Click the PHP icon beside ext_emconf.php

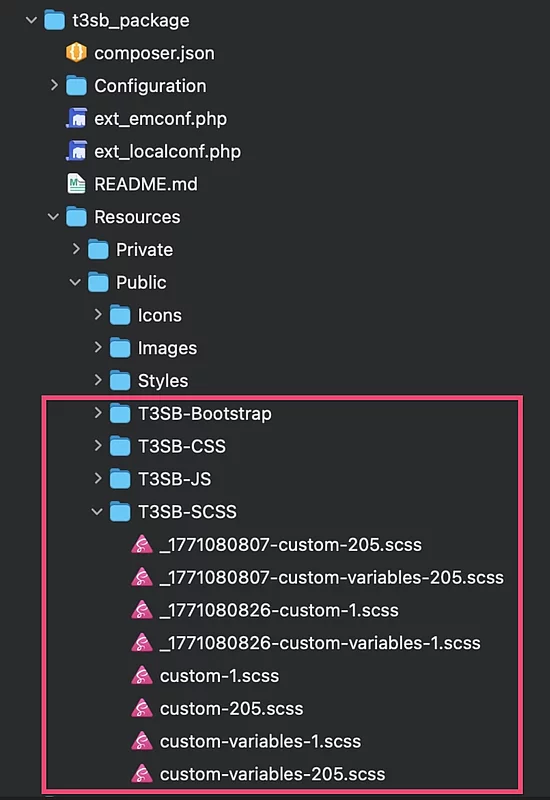click(77, 118)
